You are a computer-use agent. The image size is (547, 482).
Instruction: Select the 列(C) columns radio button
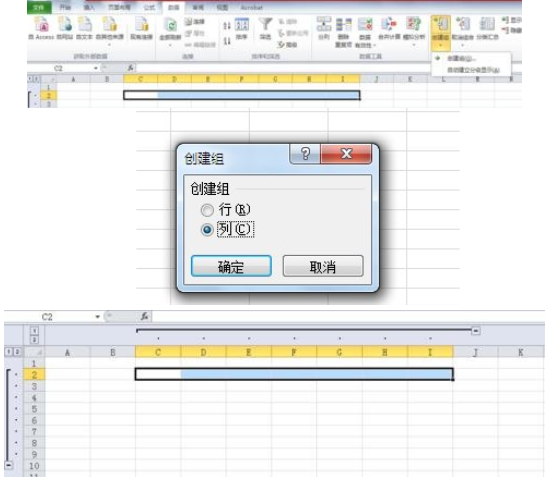207,229
